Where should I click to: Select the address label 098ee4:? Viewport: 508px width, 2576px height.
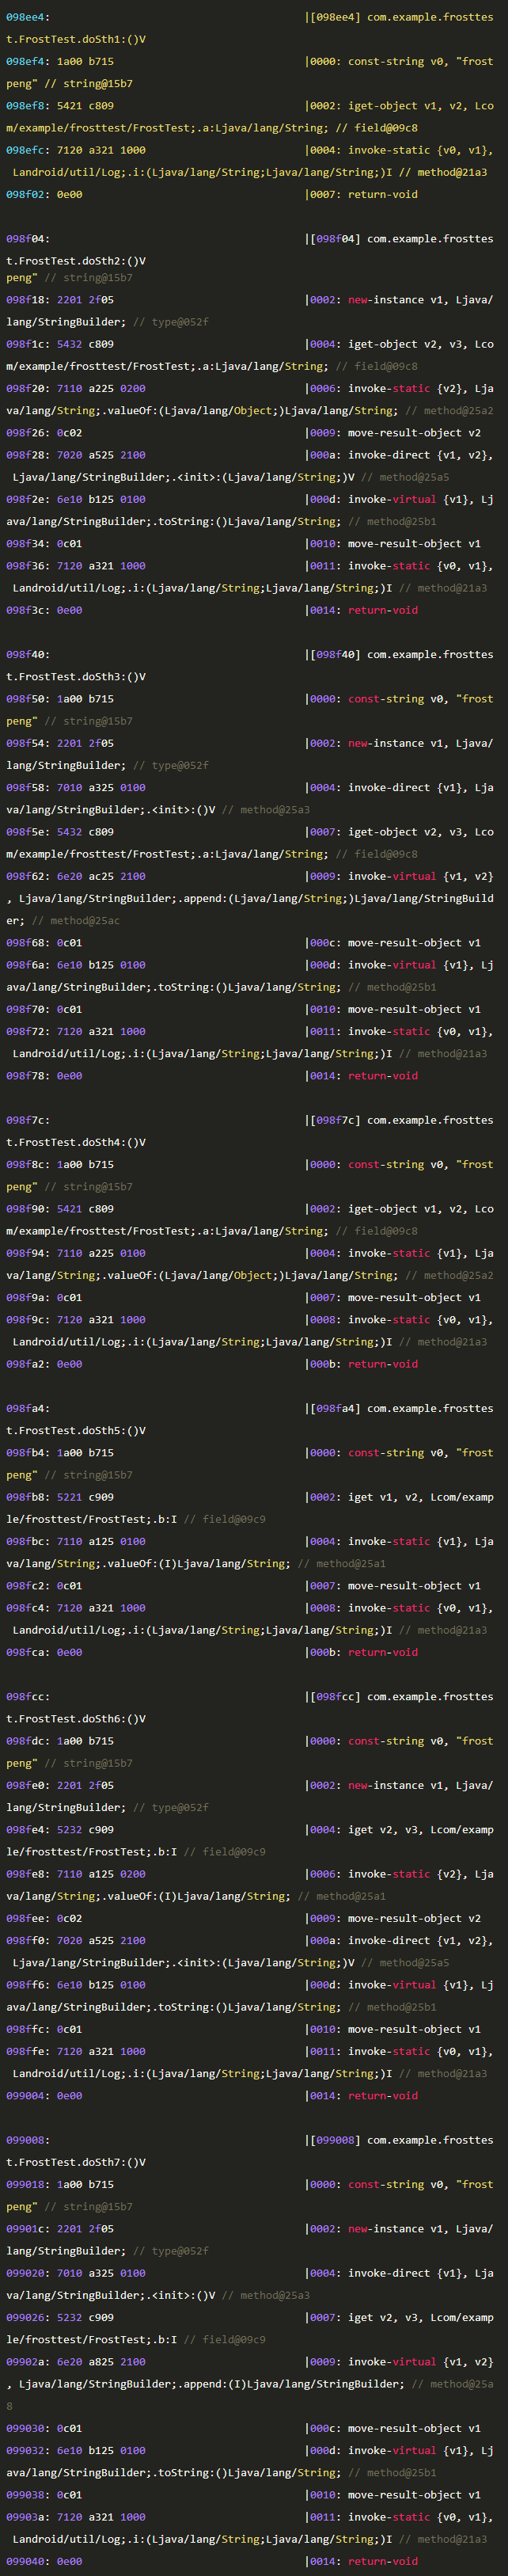coord(28,17)
